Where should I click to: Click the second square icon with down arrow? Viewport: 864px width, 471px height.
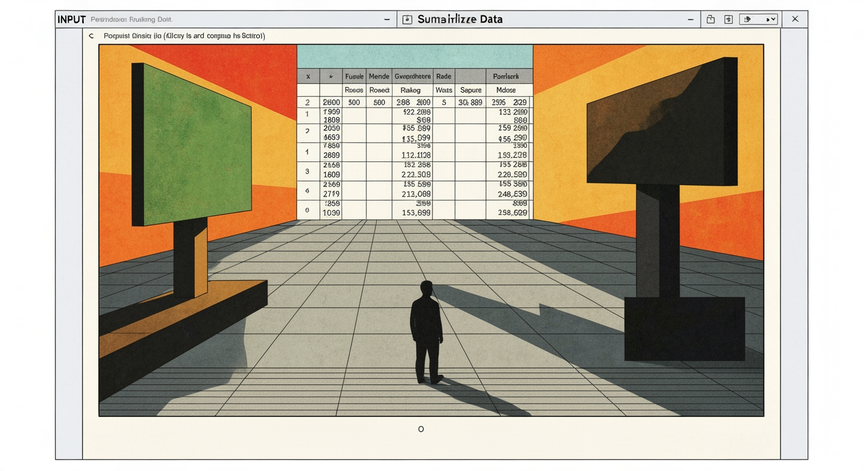(728, 19)
